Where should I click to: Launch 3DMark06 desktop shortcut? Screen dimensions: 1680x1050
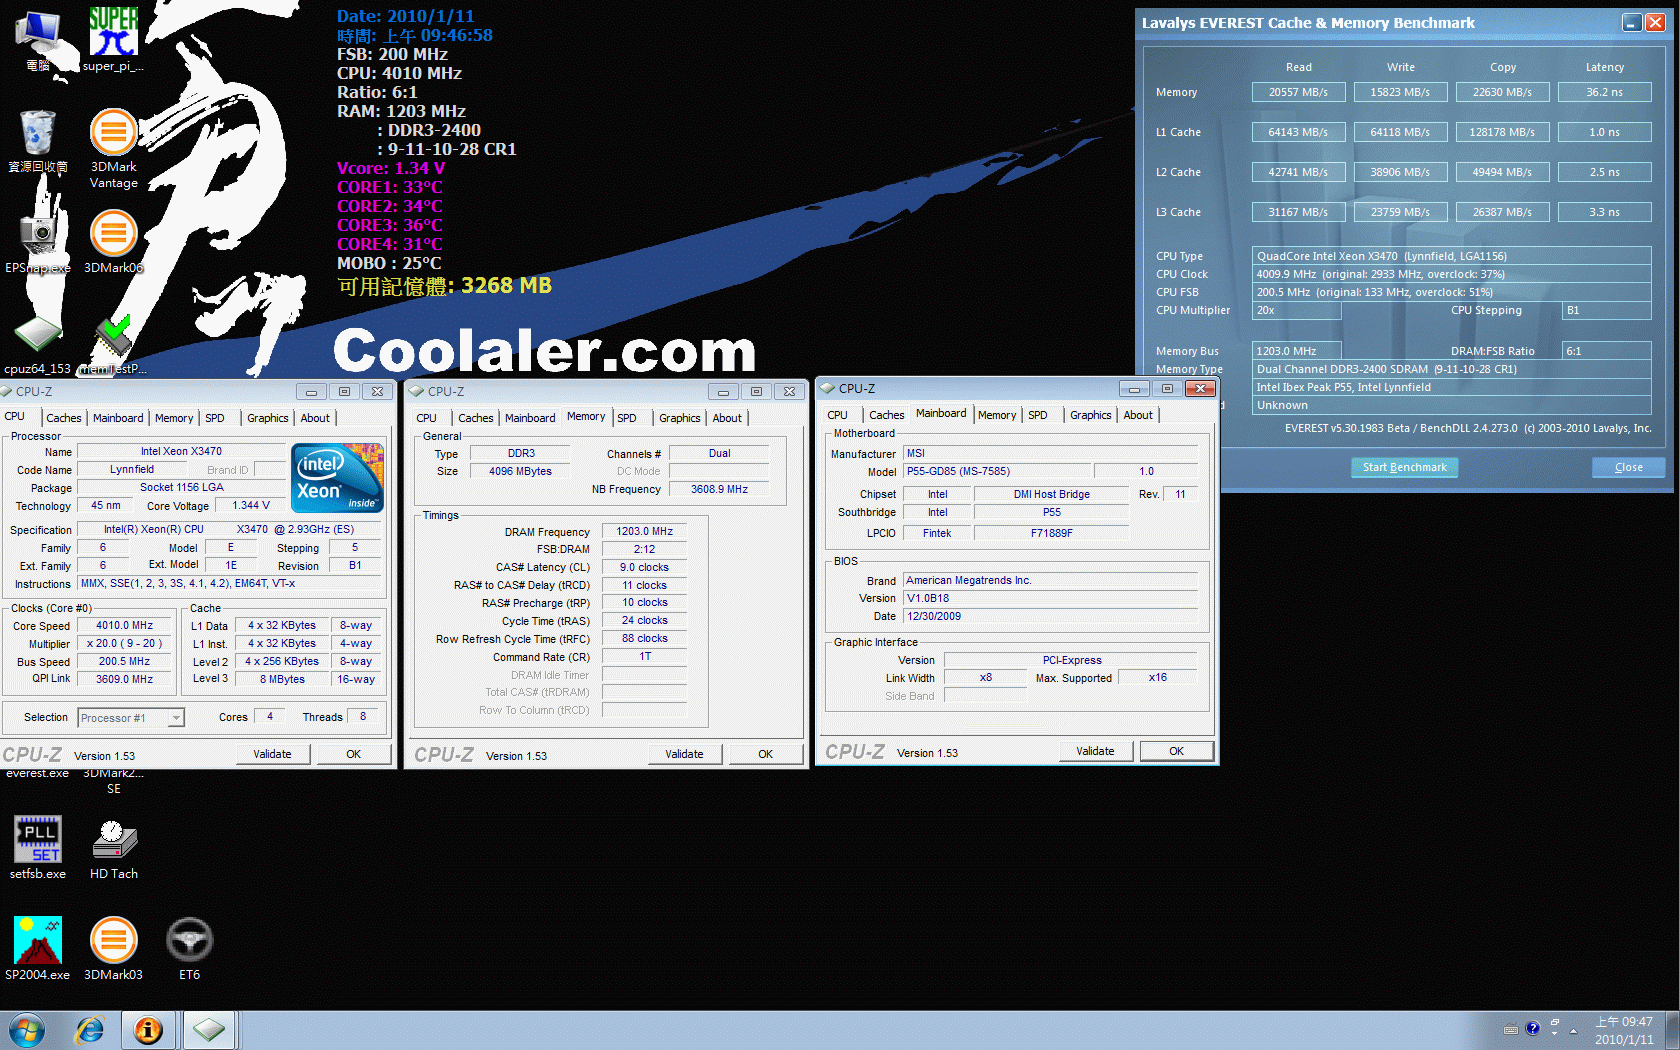coord(114,241)
